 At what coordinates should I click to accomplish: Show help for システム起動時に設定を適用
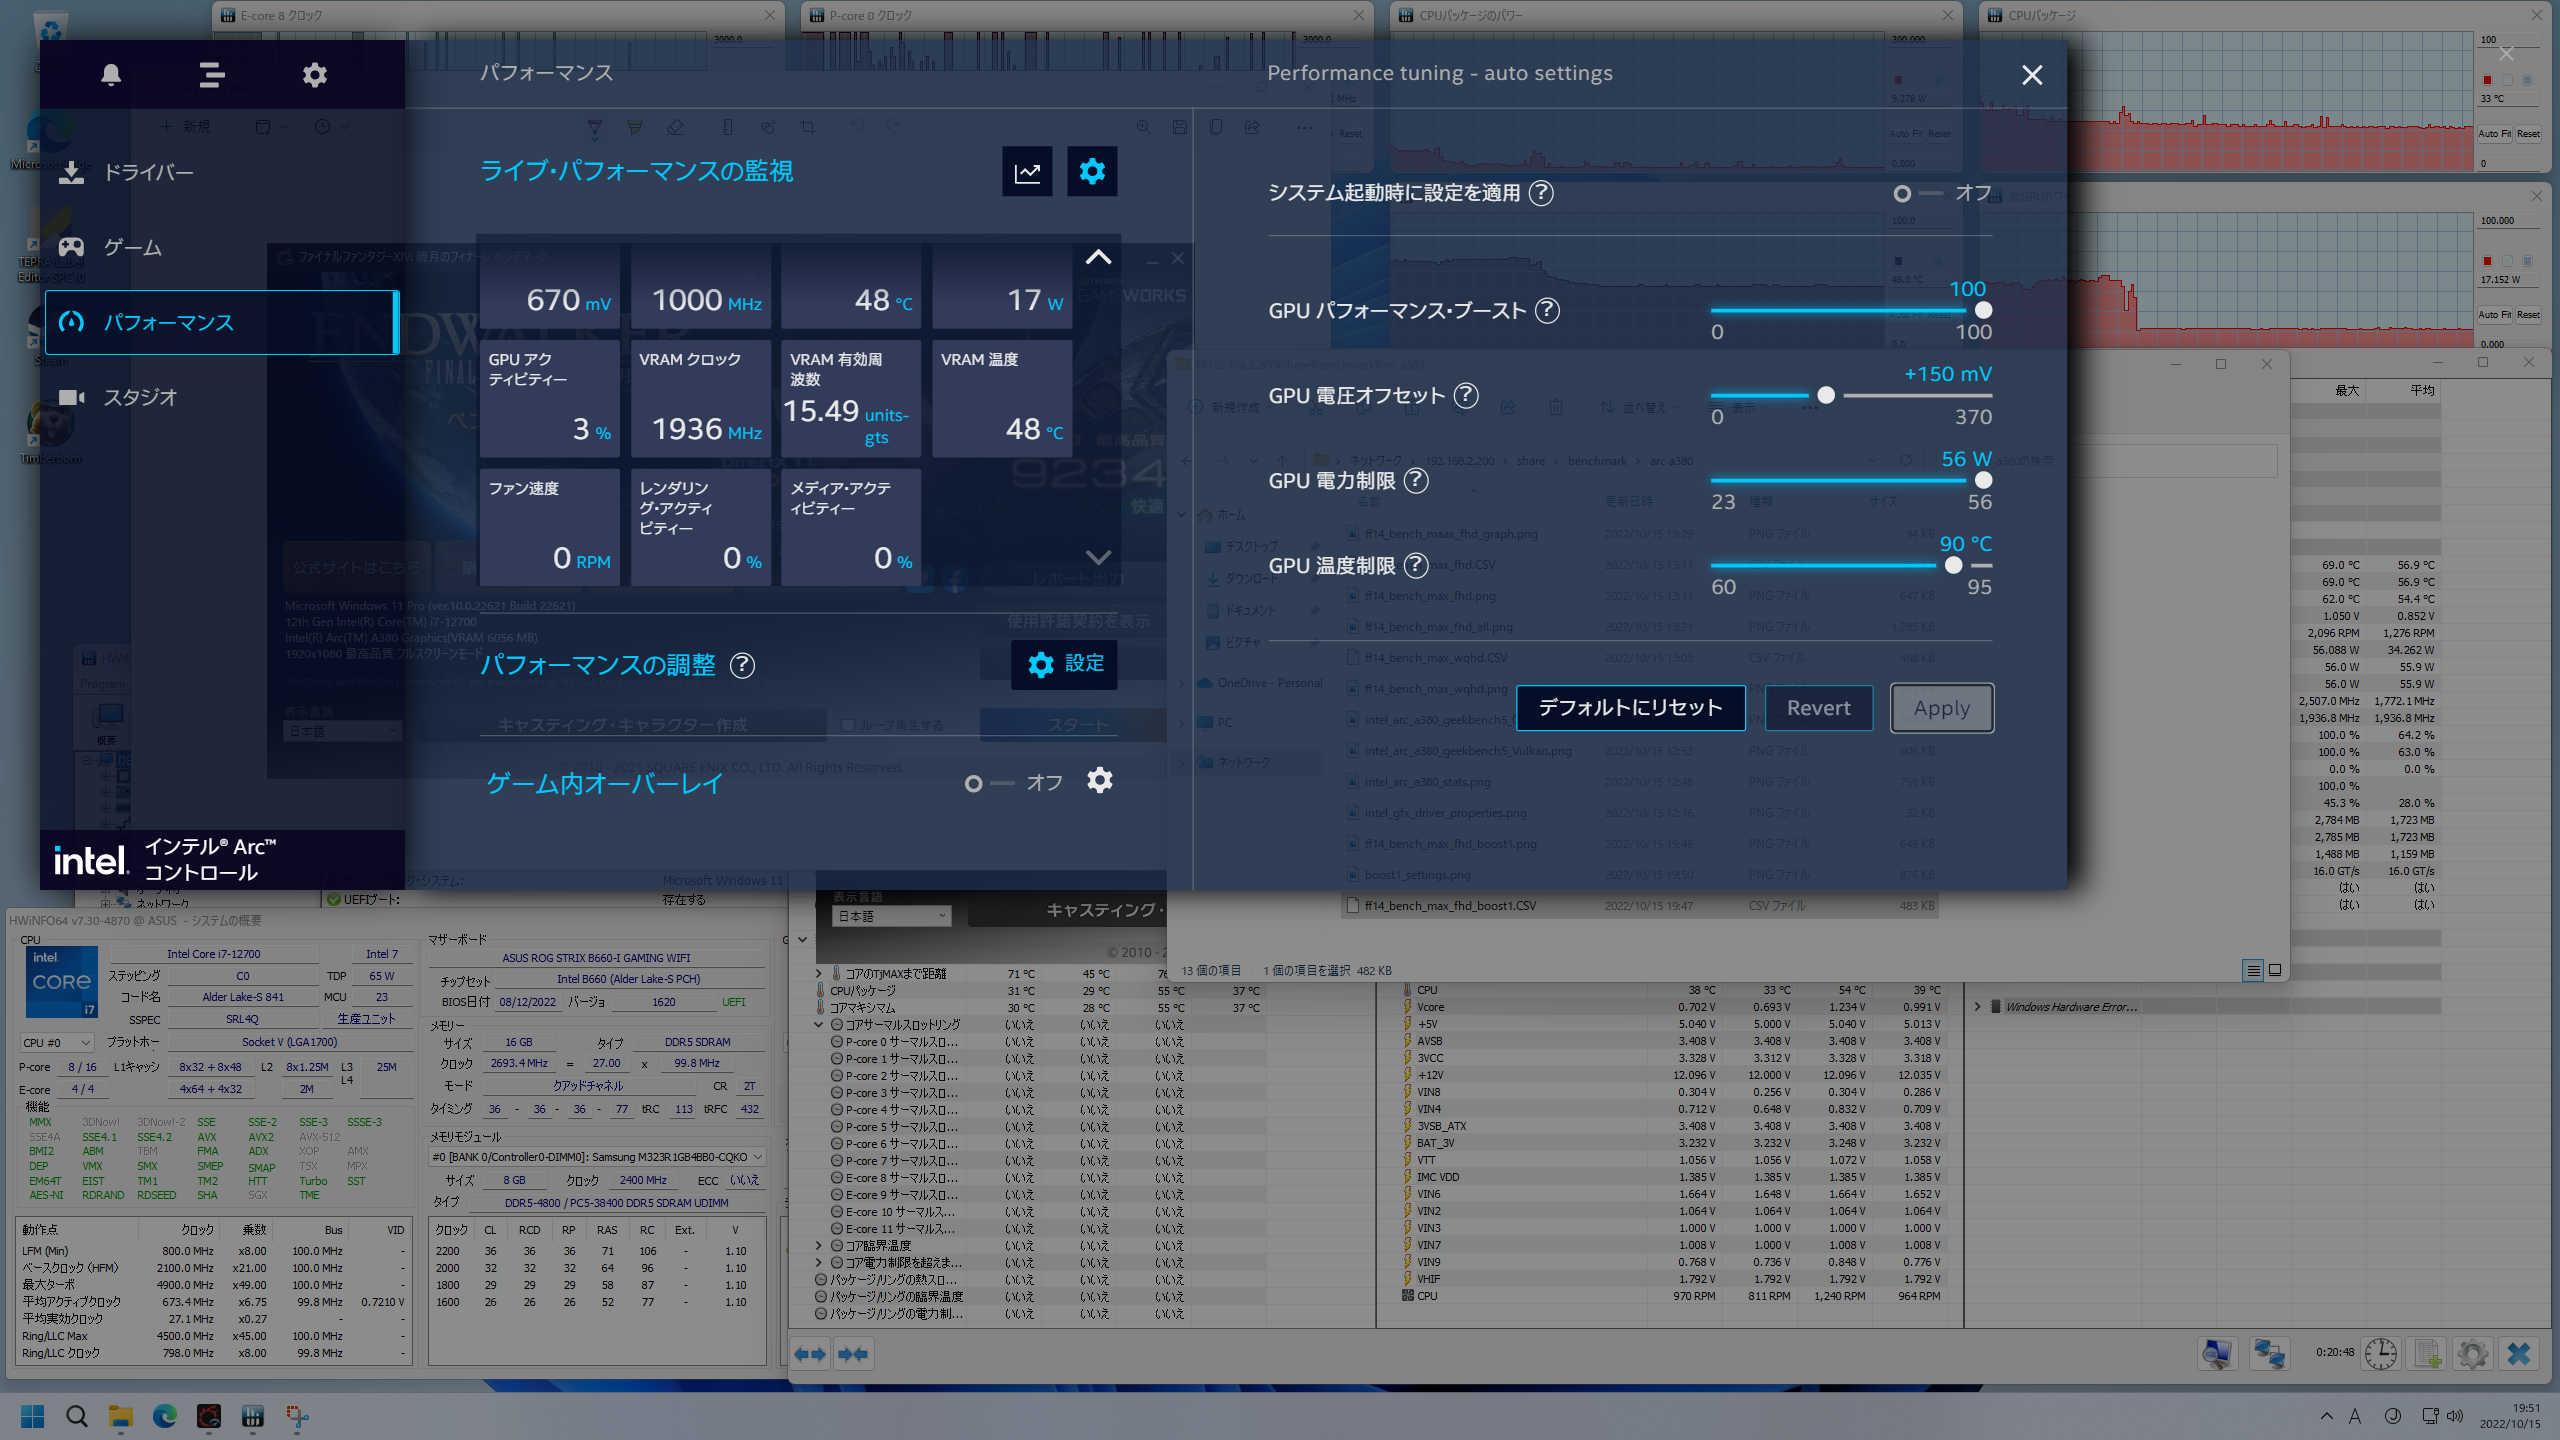[1542, 193]
